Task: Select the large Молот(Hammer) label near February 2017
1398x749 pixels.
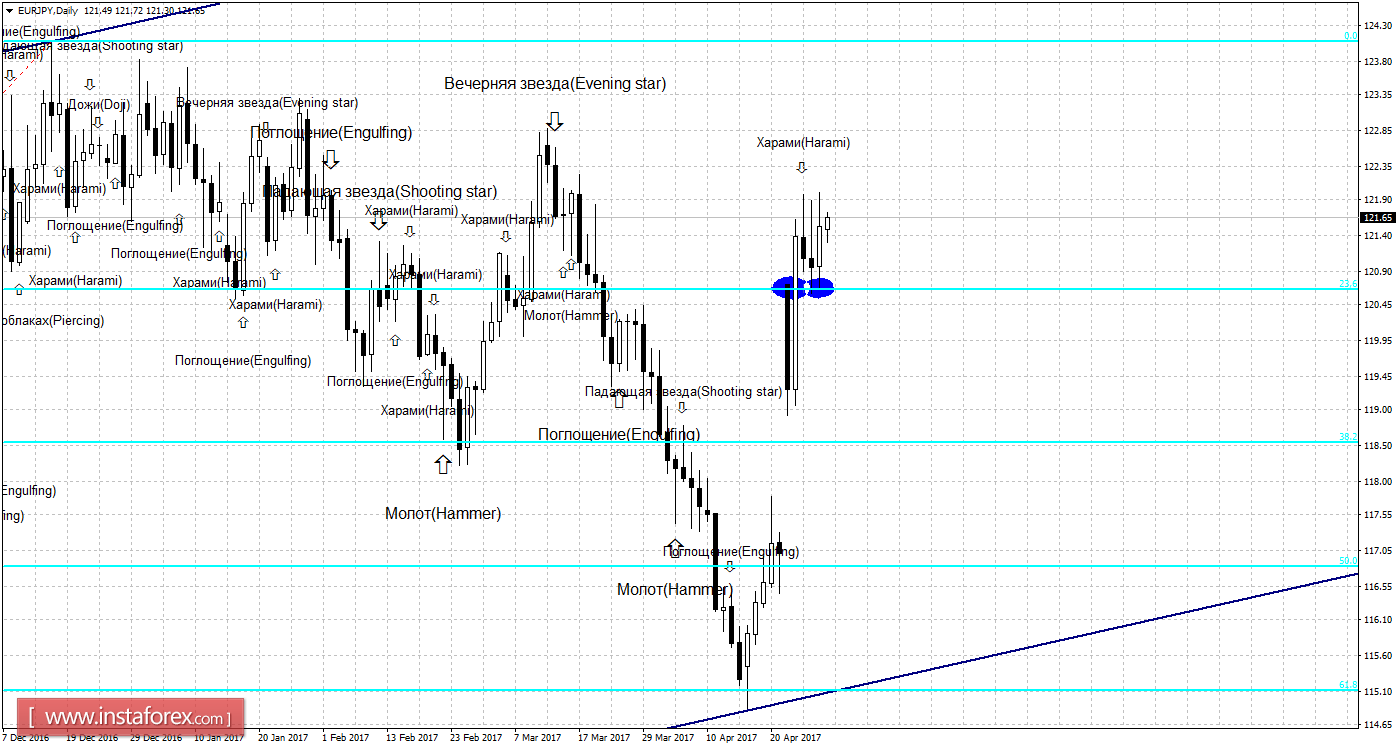Action: point(443,514)
